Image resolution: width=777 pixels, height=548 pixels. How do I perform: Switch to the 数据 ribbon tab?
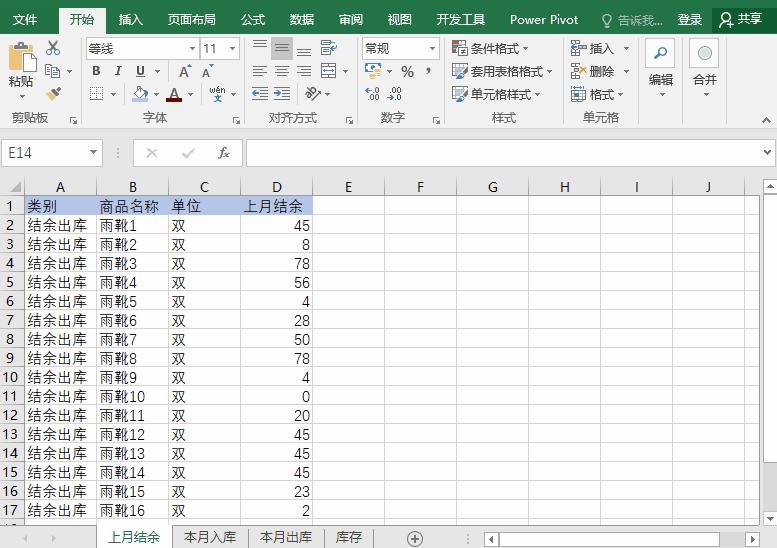coord(302,20)
